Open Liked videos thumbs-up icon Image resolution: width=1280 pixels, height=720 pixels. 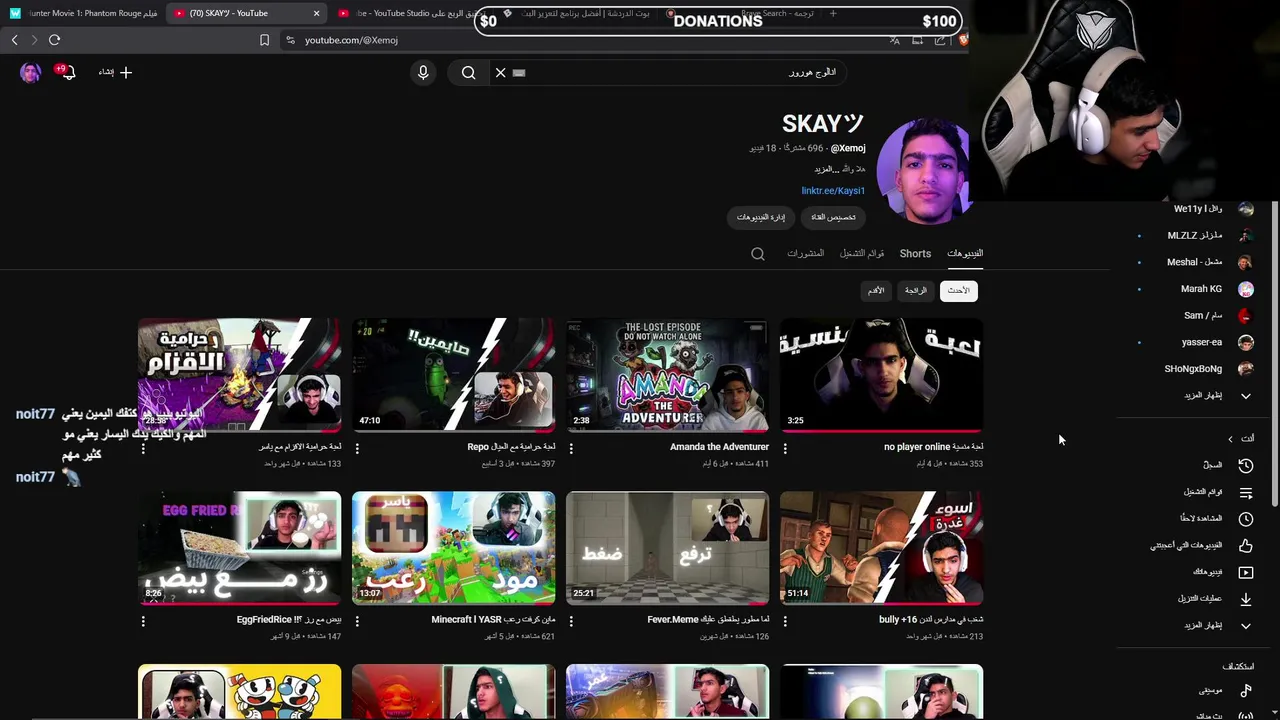tap(1245, 546)
